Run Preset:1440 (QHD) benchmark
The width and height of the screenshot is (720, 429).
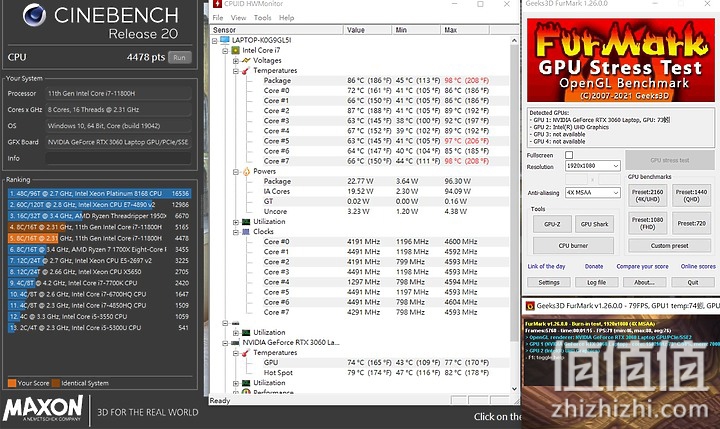691,195
